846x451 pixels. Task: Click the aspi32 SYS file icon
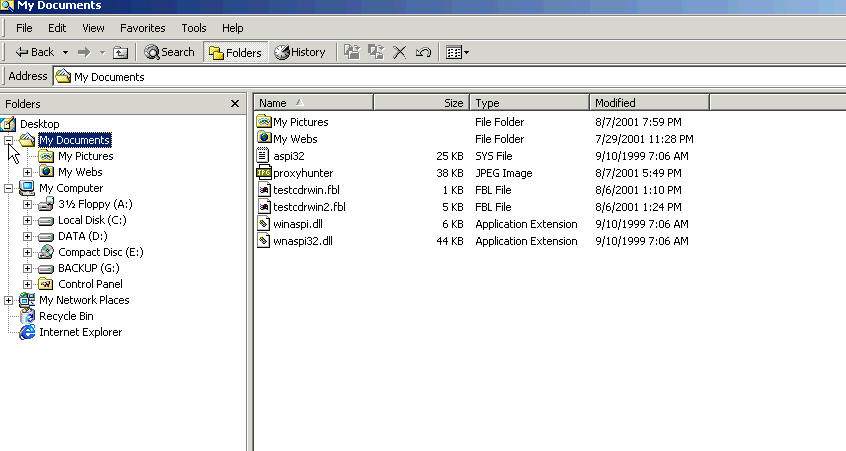point(263,155)
